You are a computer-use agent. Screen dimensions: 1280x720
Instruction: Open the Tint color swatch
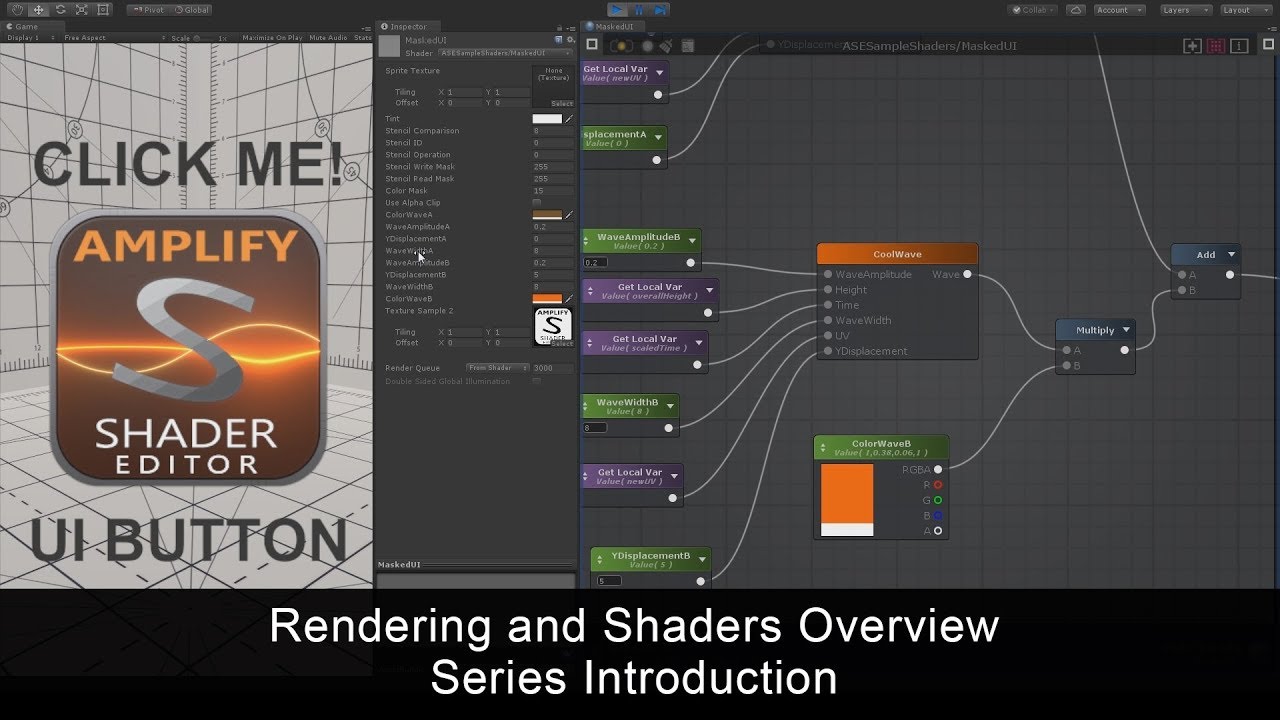click(547, 119)
